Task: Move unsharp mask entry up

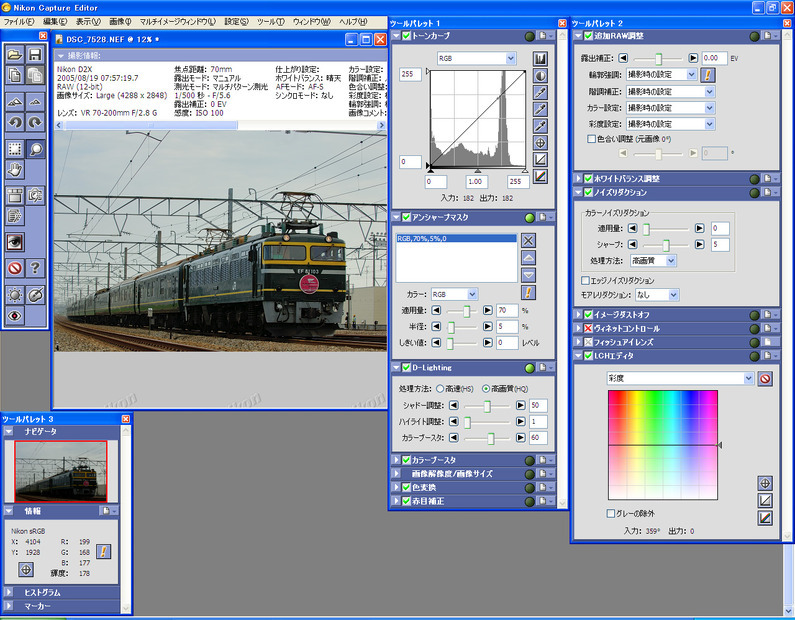Action: (528, 258)
